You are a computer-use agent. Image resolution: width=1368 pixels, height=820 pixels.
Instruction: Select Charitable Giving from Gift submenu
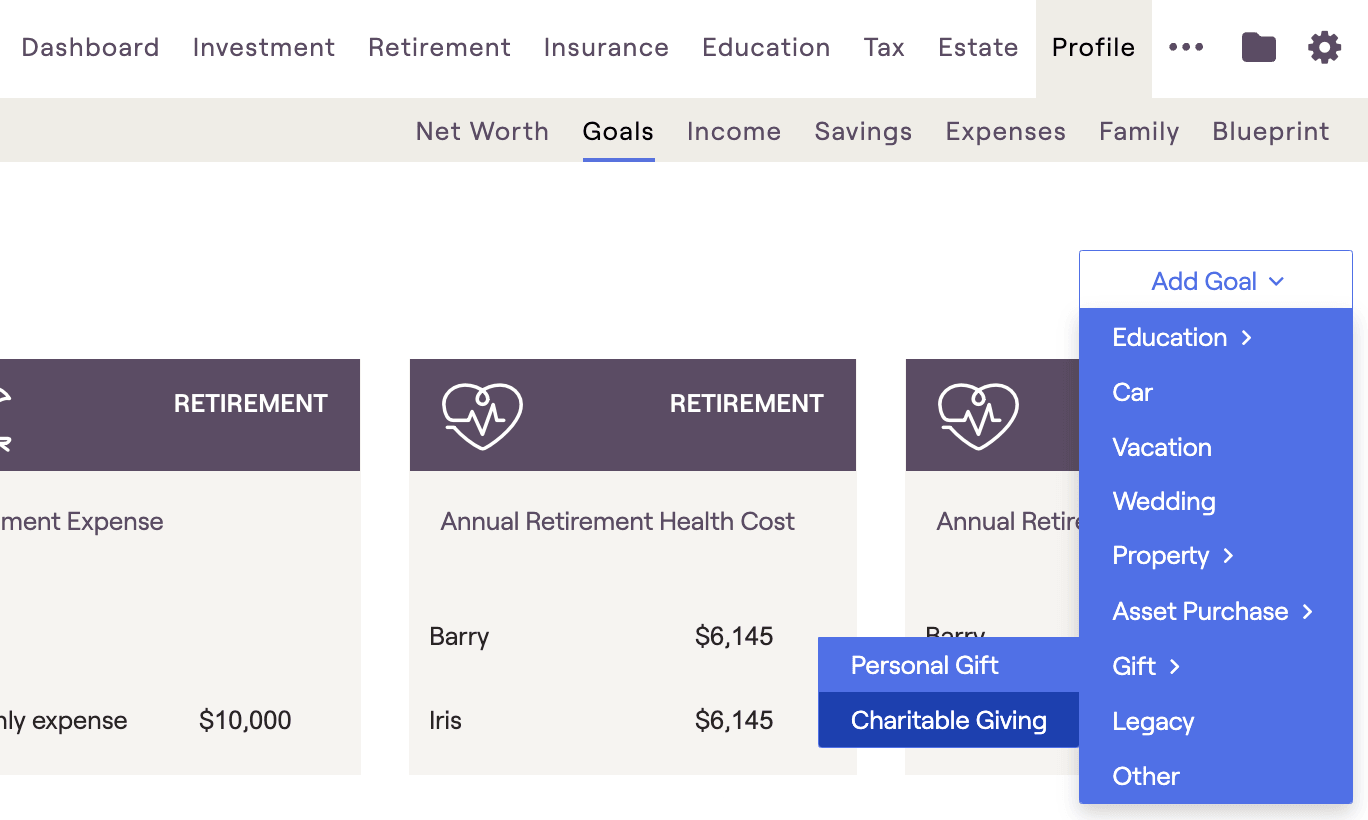948,720
